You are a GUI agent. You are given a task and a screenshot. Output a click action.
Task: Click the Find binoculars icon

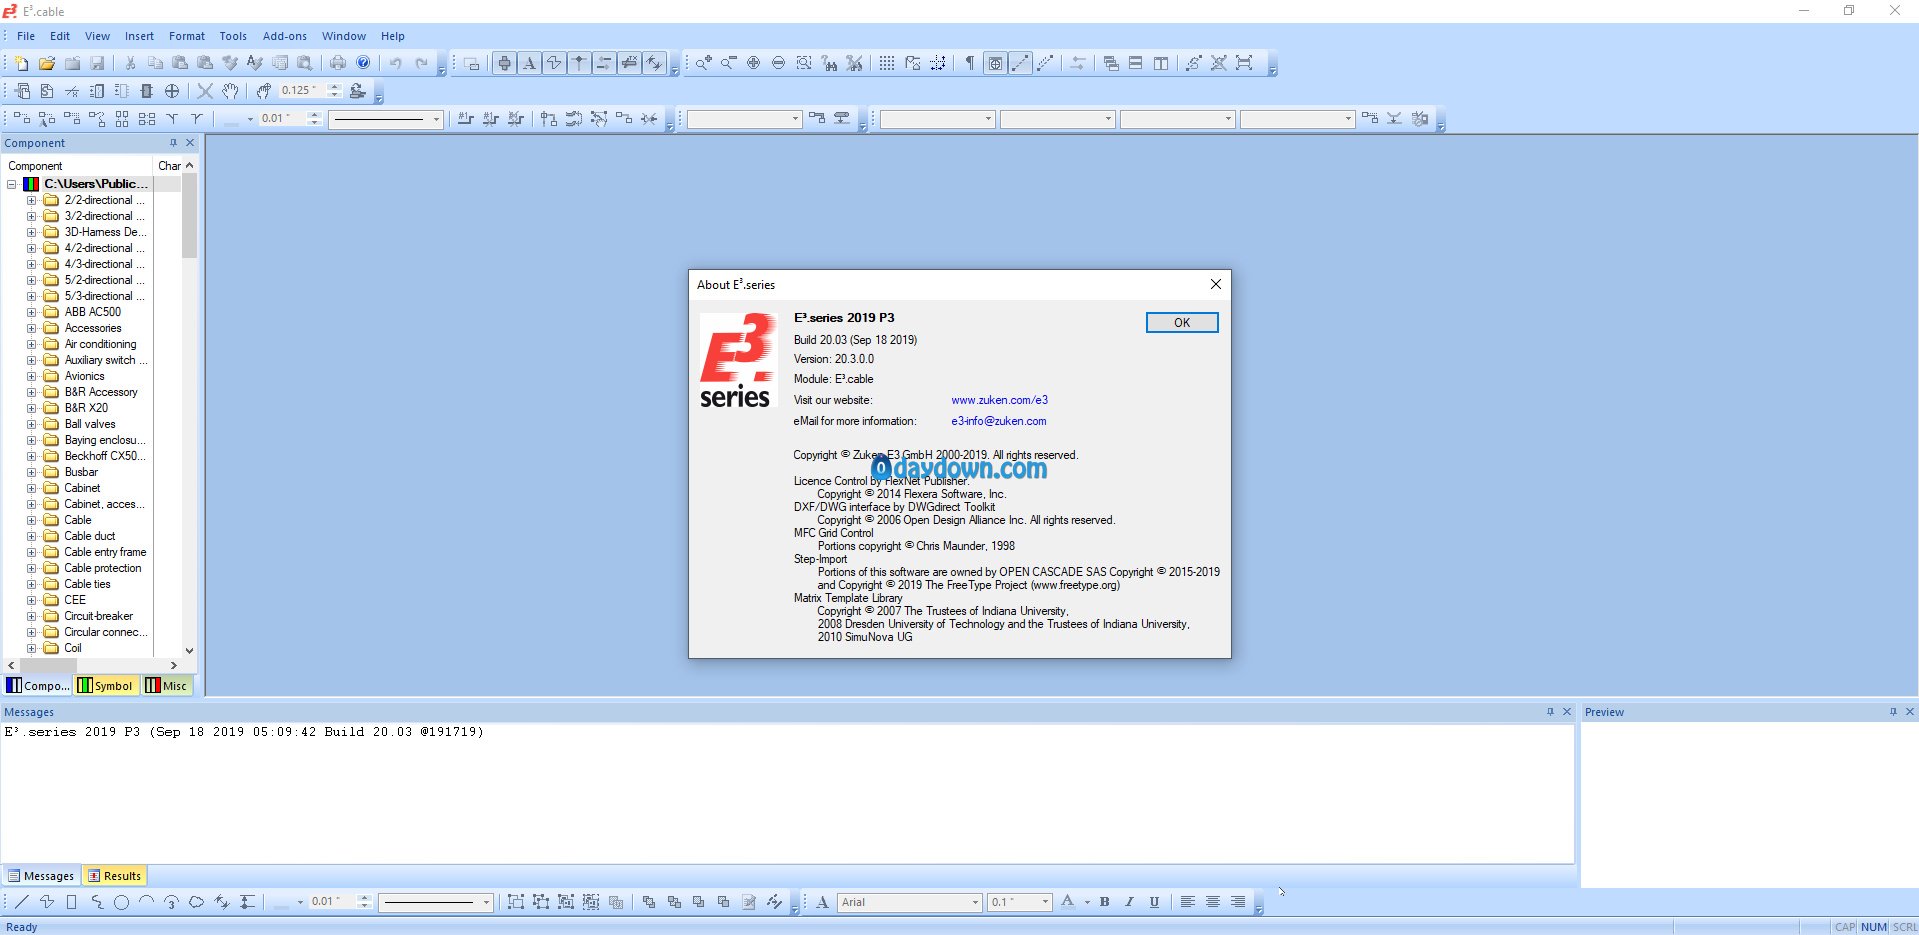829,63
